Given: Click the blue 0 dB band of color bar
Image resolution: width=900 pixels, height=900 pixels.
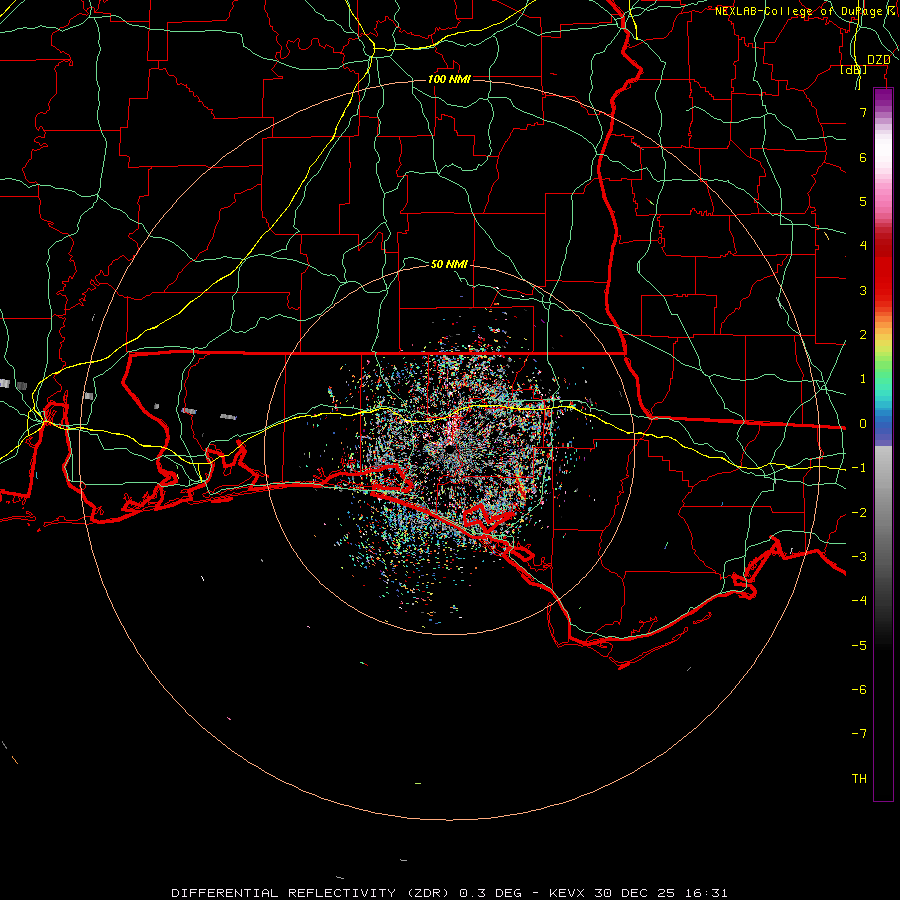Looking at the screenshot, I should point(883,424).
